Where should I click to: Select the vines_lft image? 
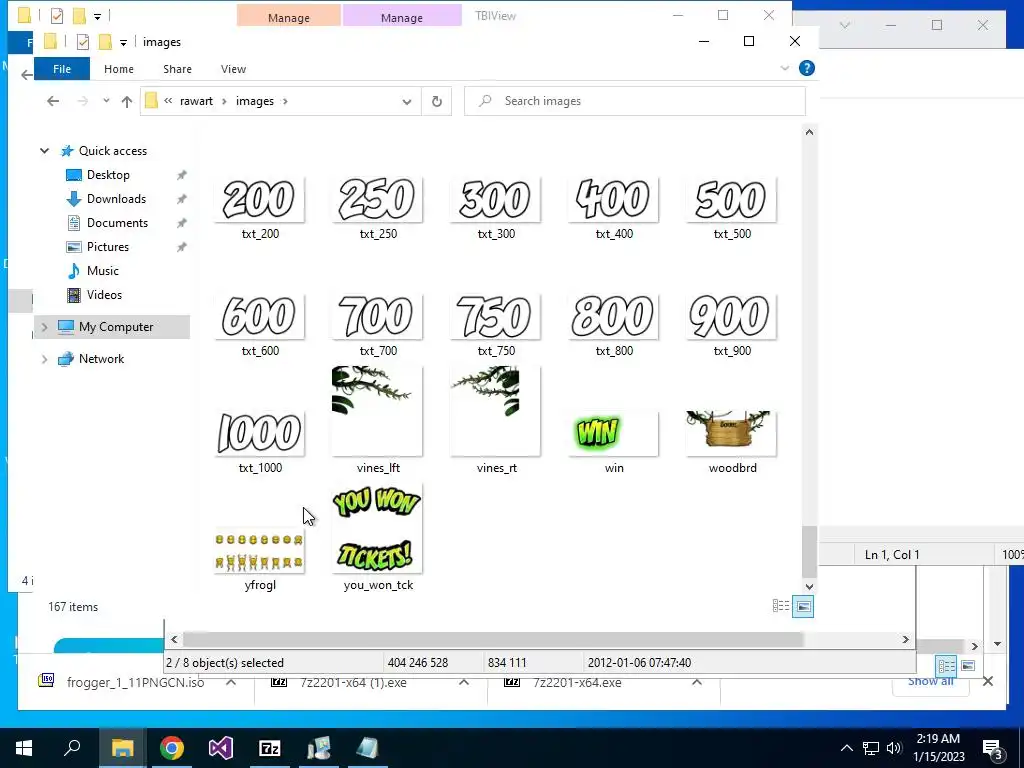click(x=377, y=411)
